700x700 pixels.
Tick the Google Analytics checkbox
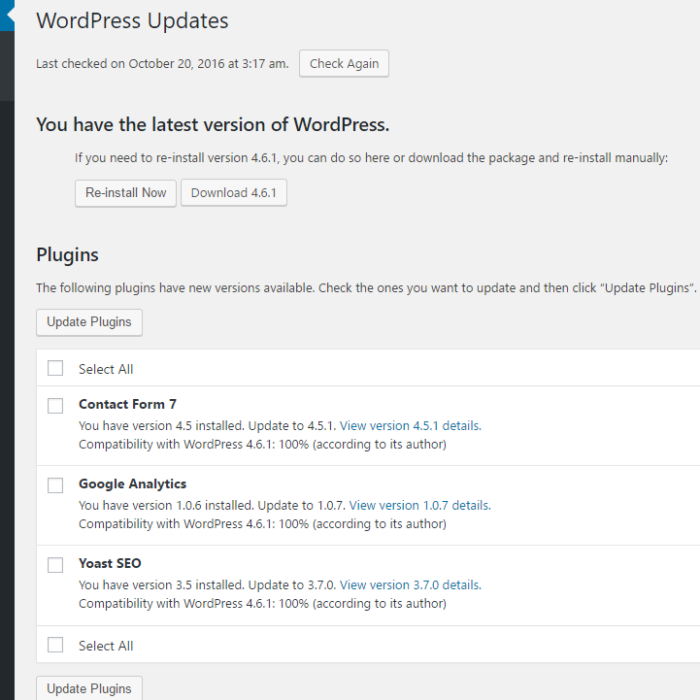tap(55, 485)
